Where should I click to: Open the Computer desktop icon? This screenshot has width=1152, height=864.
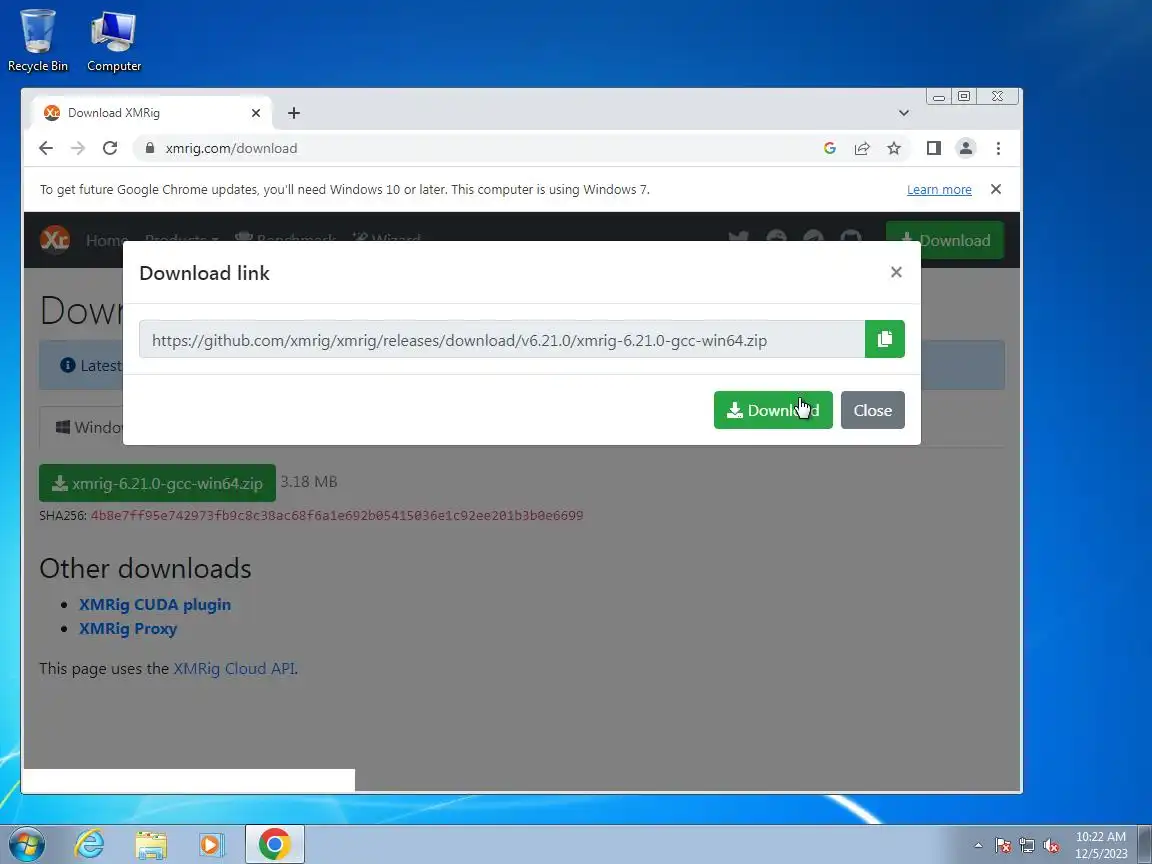tap(114, 40)
